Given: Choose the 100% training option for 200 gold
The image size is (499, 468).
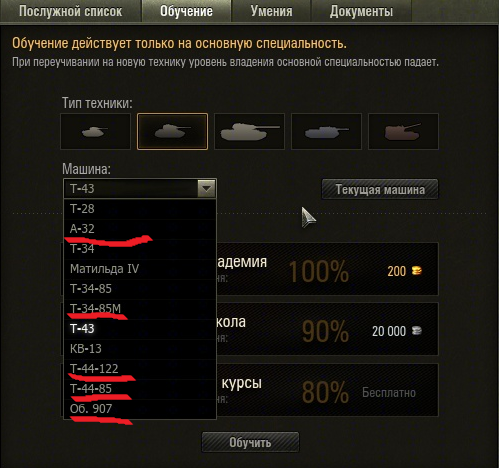Looking at the screenshot, I should [327, 269].
